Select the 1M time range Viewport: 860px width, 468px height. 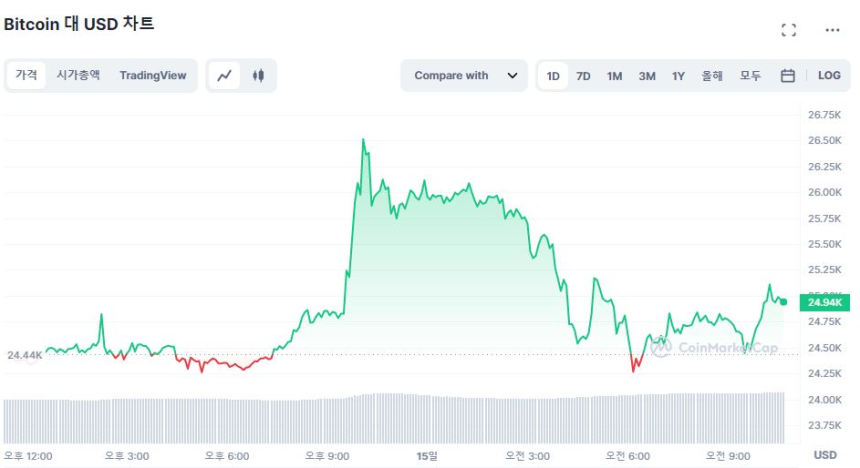[x=614, y=76]
